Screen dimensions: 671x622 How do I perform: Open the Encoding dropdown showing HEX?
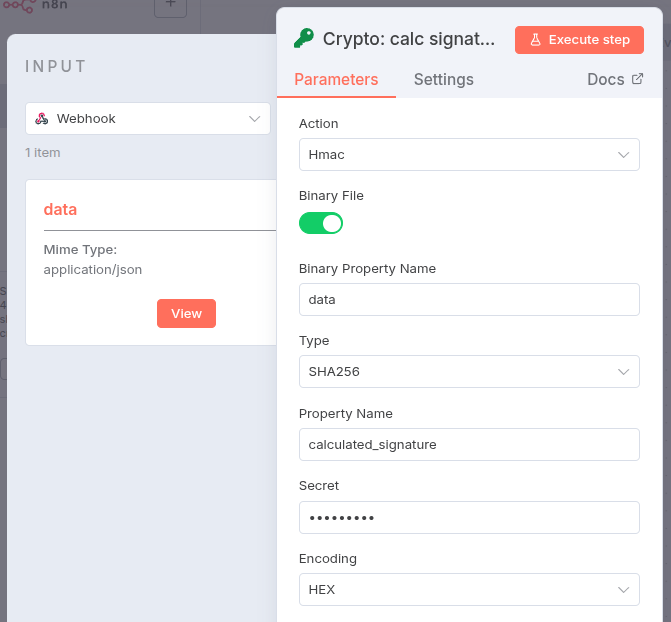(469, 589)
